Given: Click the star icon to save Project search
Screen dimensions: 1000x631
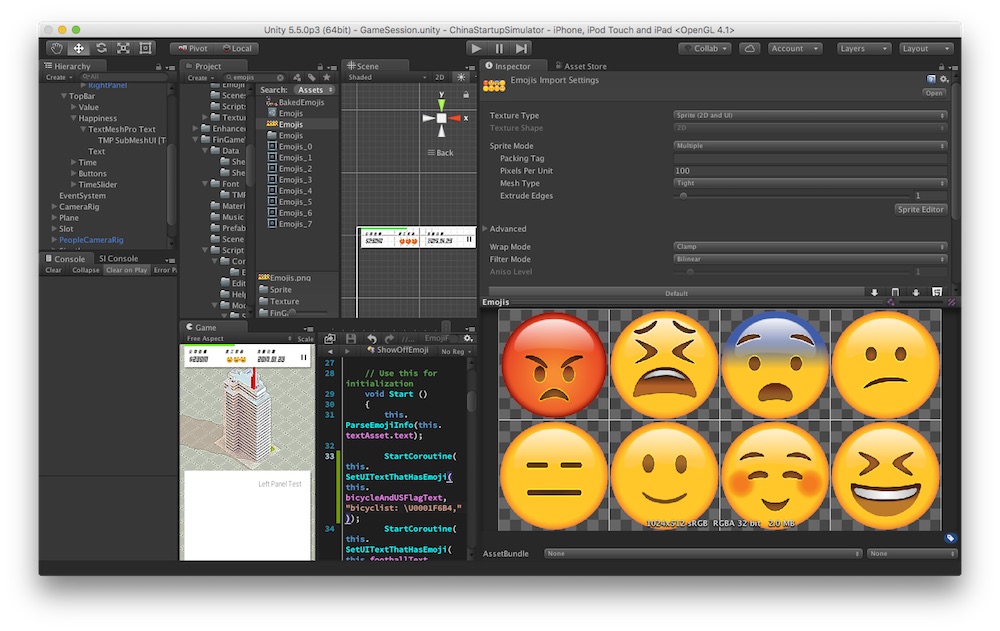Looking at the screenshot, I should (x=327, y=77).
